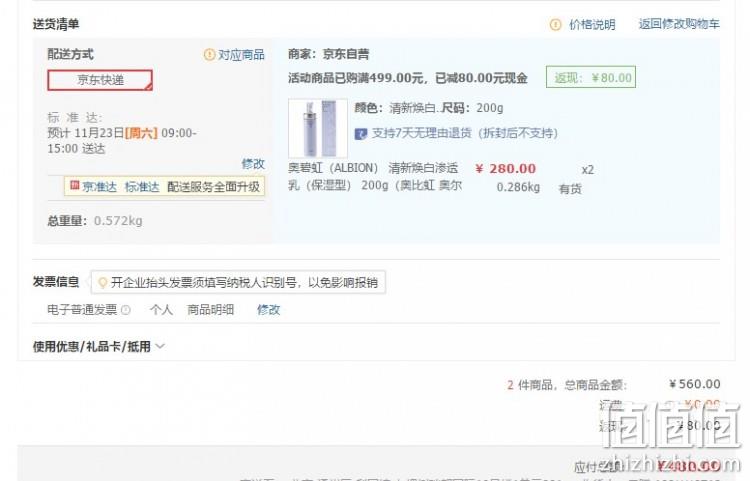Open the 京准达 link
Screen dimensions: 750x481
[99, 186]
